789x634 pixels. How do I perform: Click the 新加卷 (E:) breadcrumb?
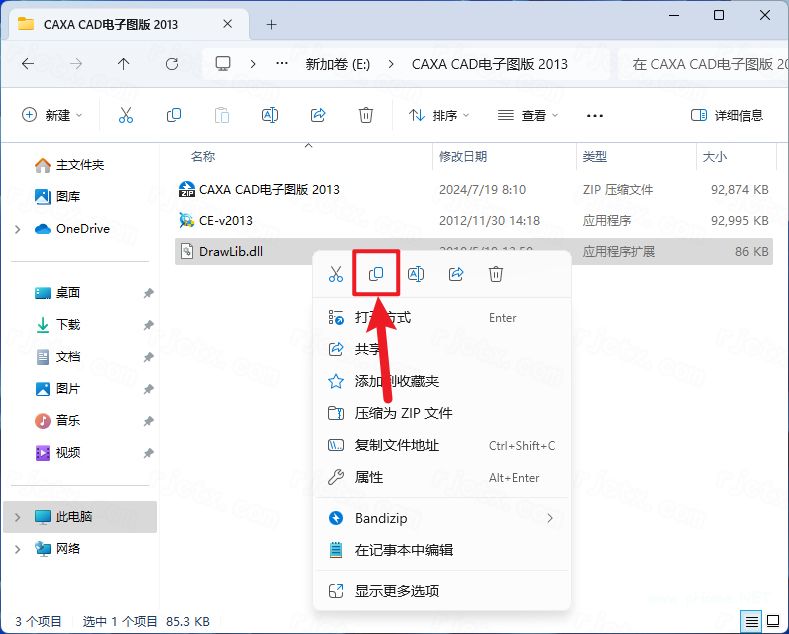point(338,64)
